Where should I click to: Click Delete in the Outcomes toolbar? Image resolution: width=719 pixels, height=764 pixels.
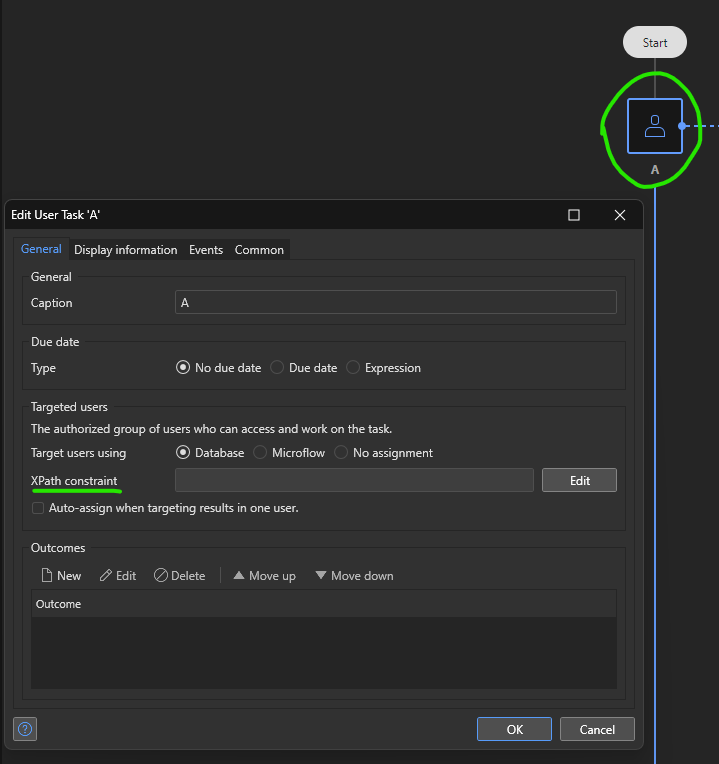tap(179, 575)
